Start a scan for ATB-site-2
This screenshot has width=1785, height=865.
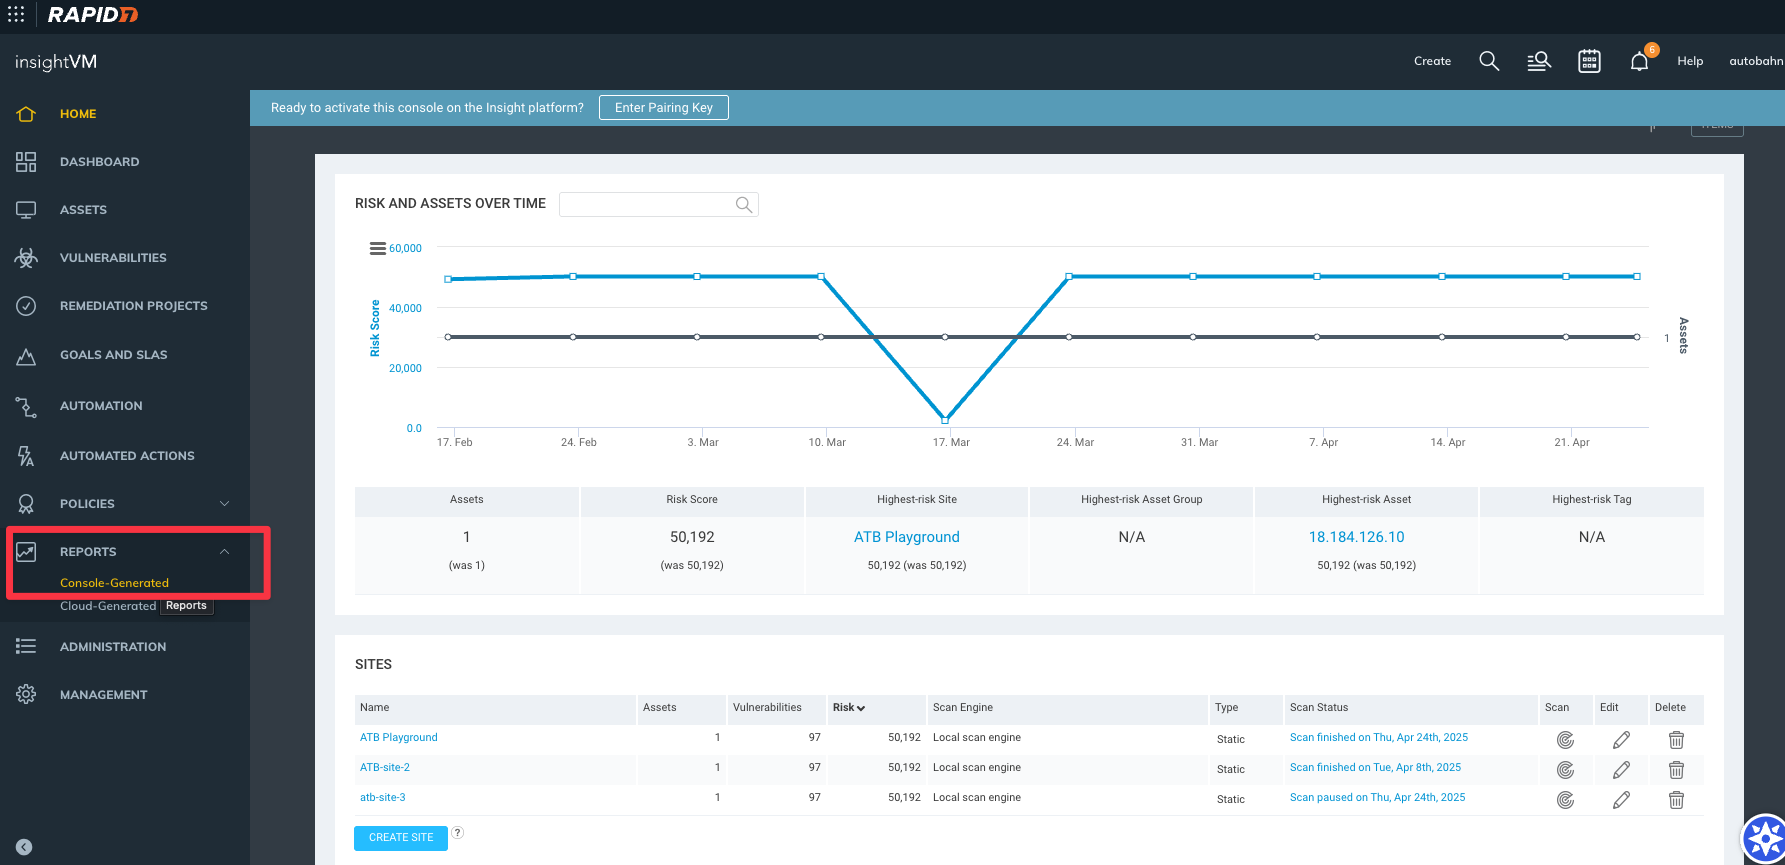[1565, 770]
